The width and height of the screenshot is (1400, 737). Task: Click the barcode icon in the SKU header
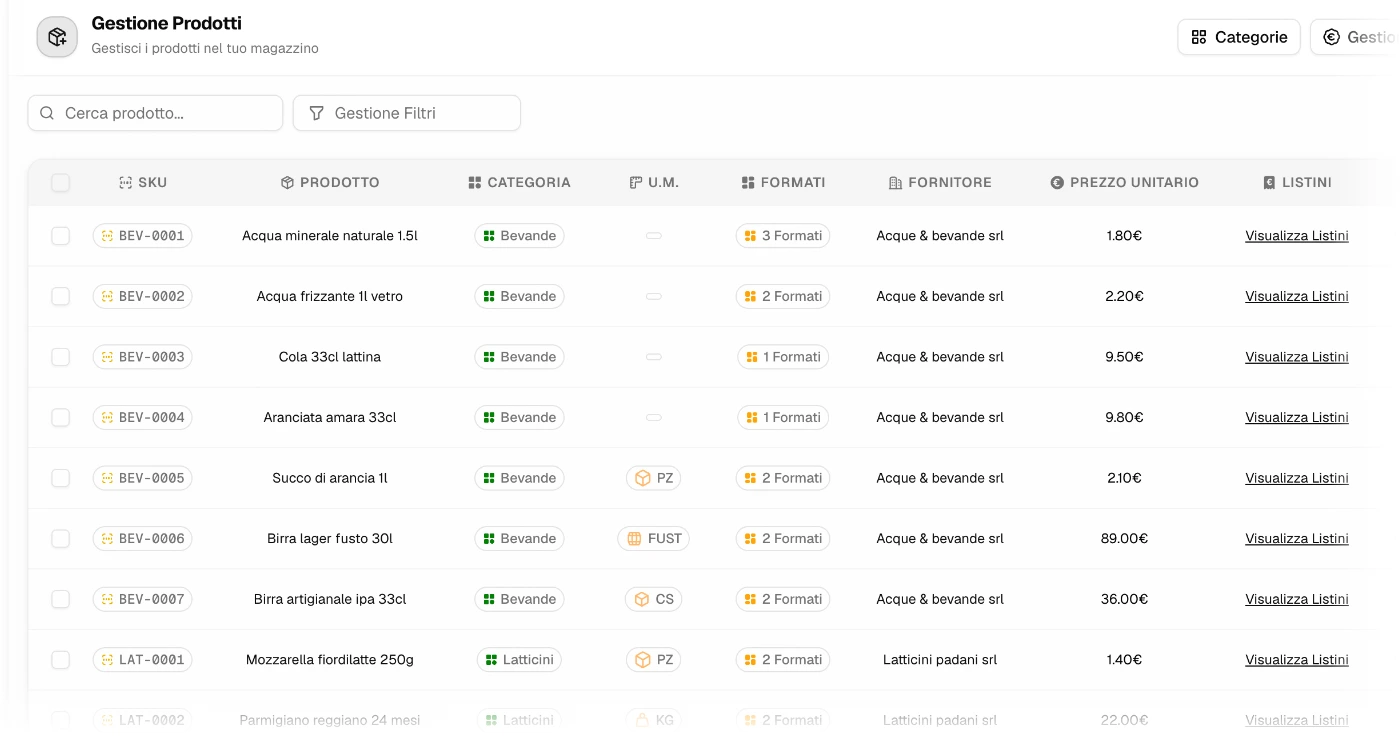pyautogui.click(x=125, y=183)
